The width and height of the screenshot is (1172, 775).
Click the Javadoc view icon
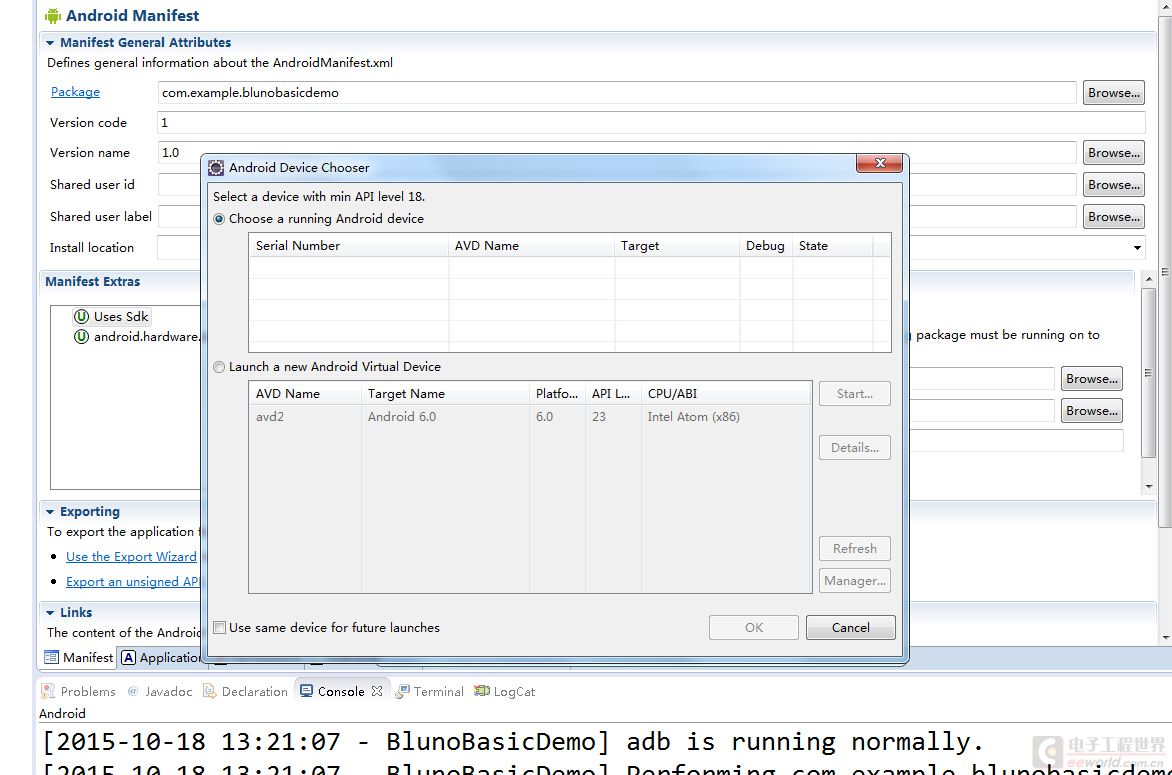point(133,691)
